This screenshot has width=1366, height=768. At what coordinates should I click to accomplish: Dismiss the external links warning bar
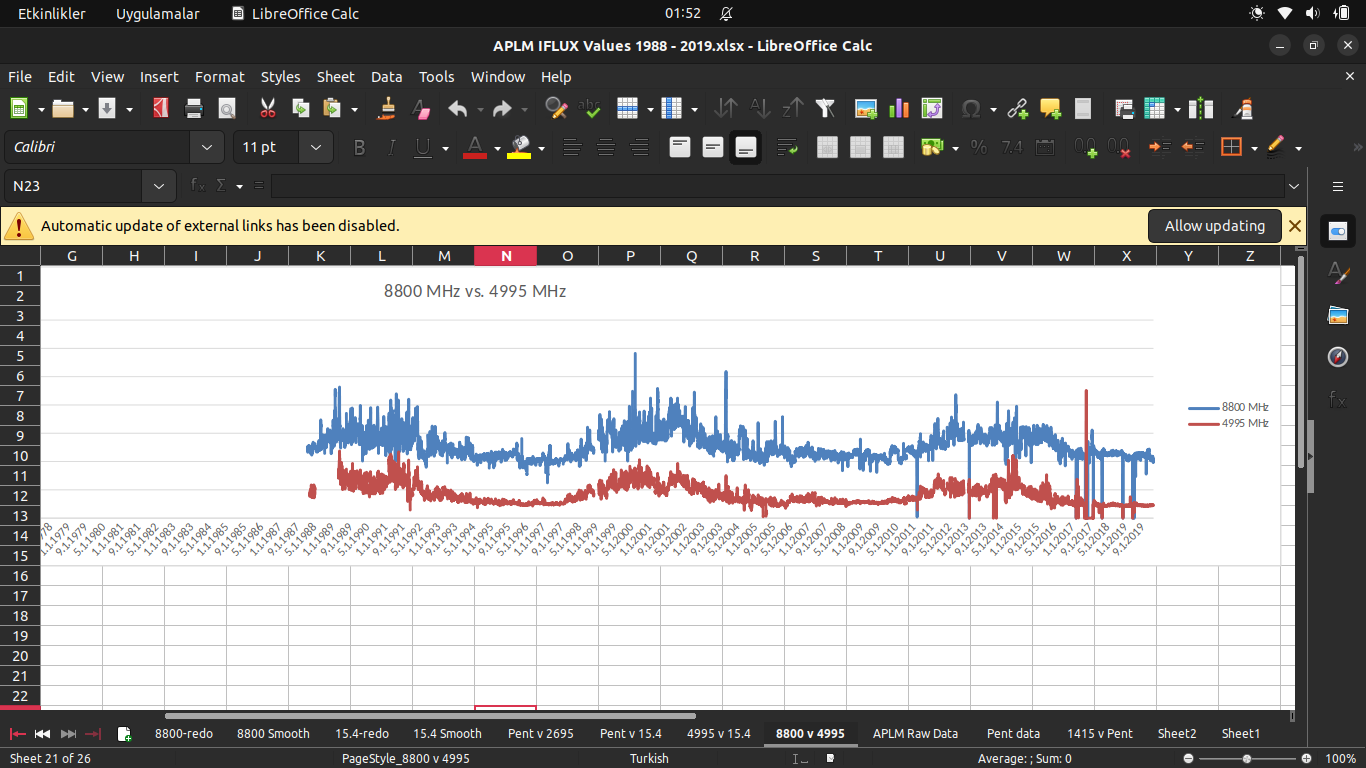1295,226
